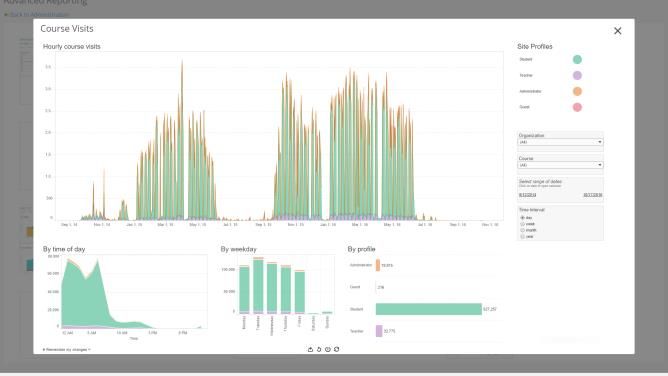This screenshot has height=376, width=668.
Task: Select the year time interval
Action: point(523,236)
